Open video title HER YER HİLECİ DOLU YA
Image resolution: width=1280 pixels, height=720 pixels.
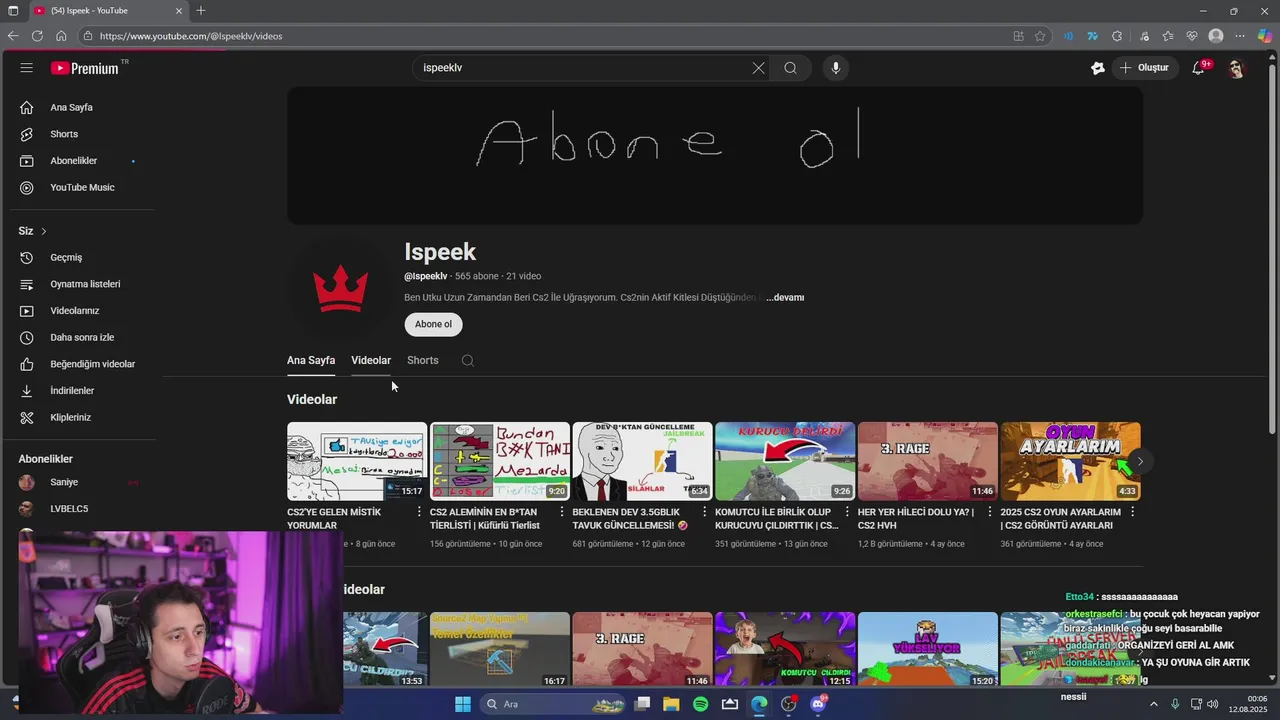(x=916, y=518)
